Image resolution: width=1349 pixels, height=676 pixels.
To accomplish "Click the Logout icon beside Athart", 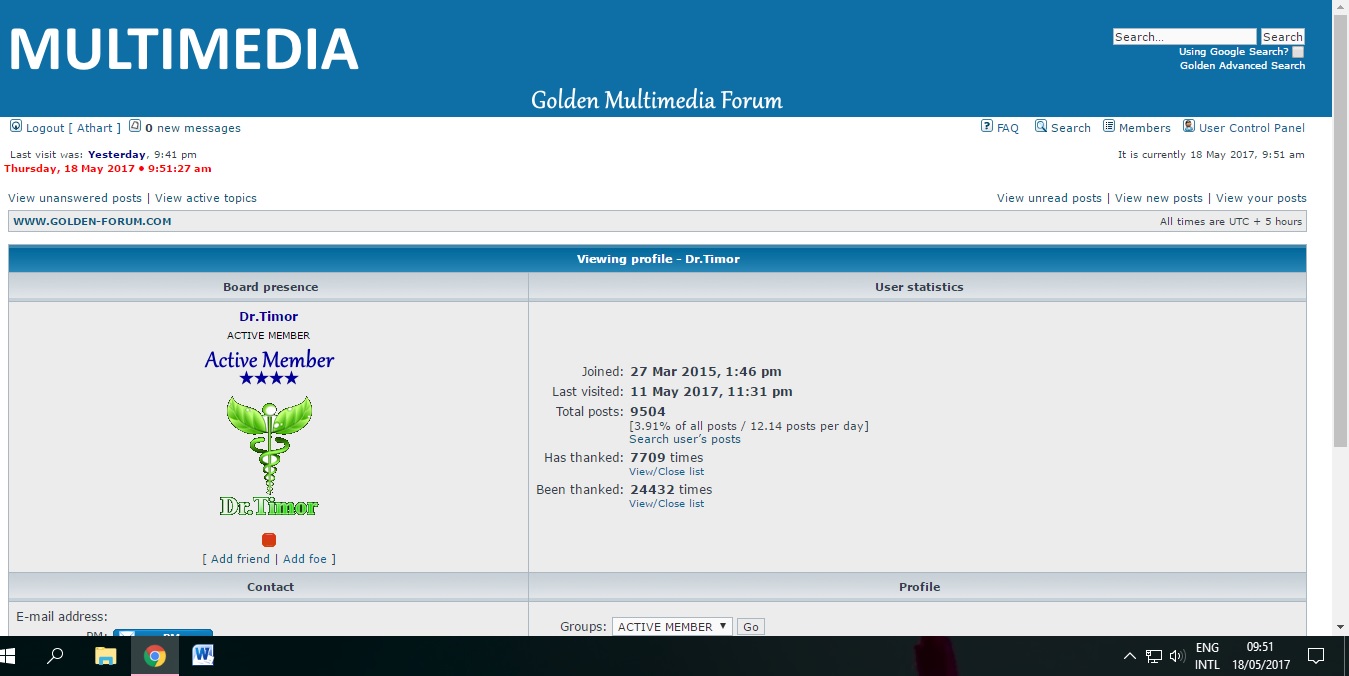I will point(16,126).
